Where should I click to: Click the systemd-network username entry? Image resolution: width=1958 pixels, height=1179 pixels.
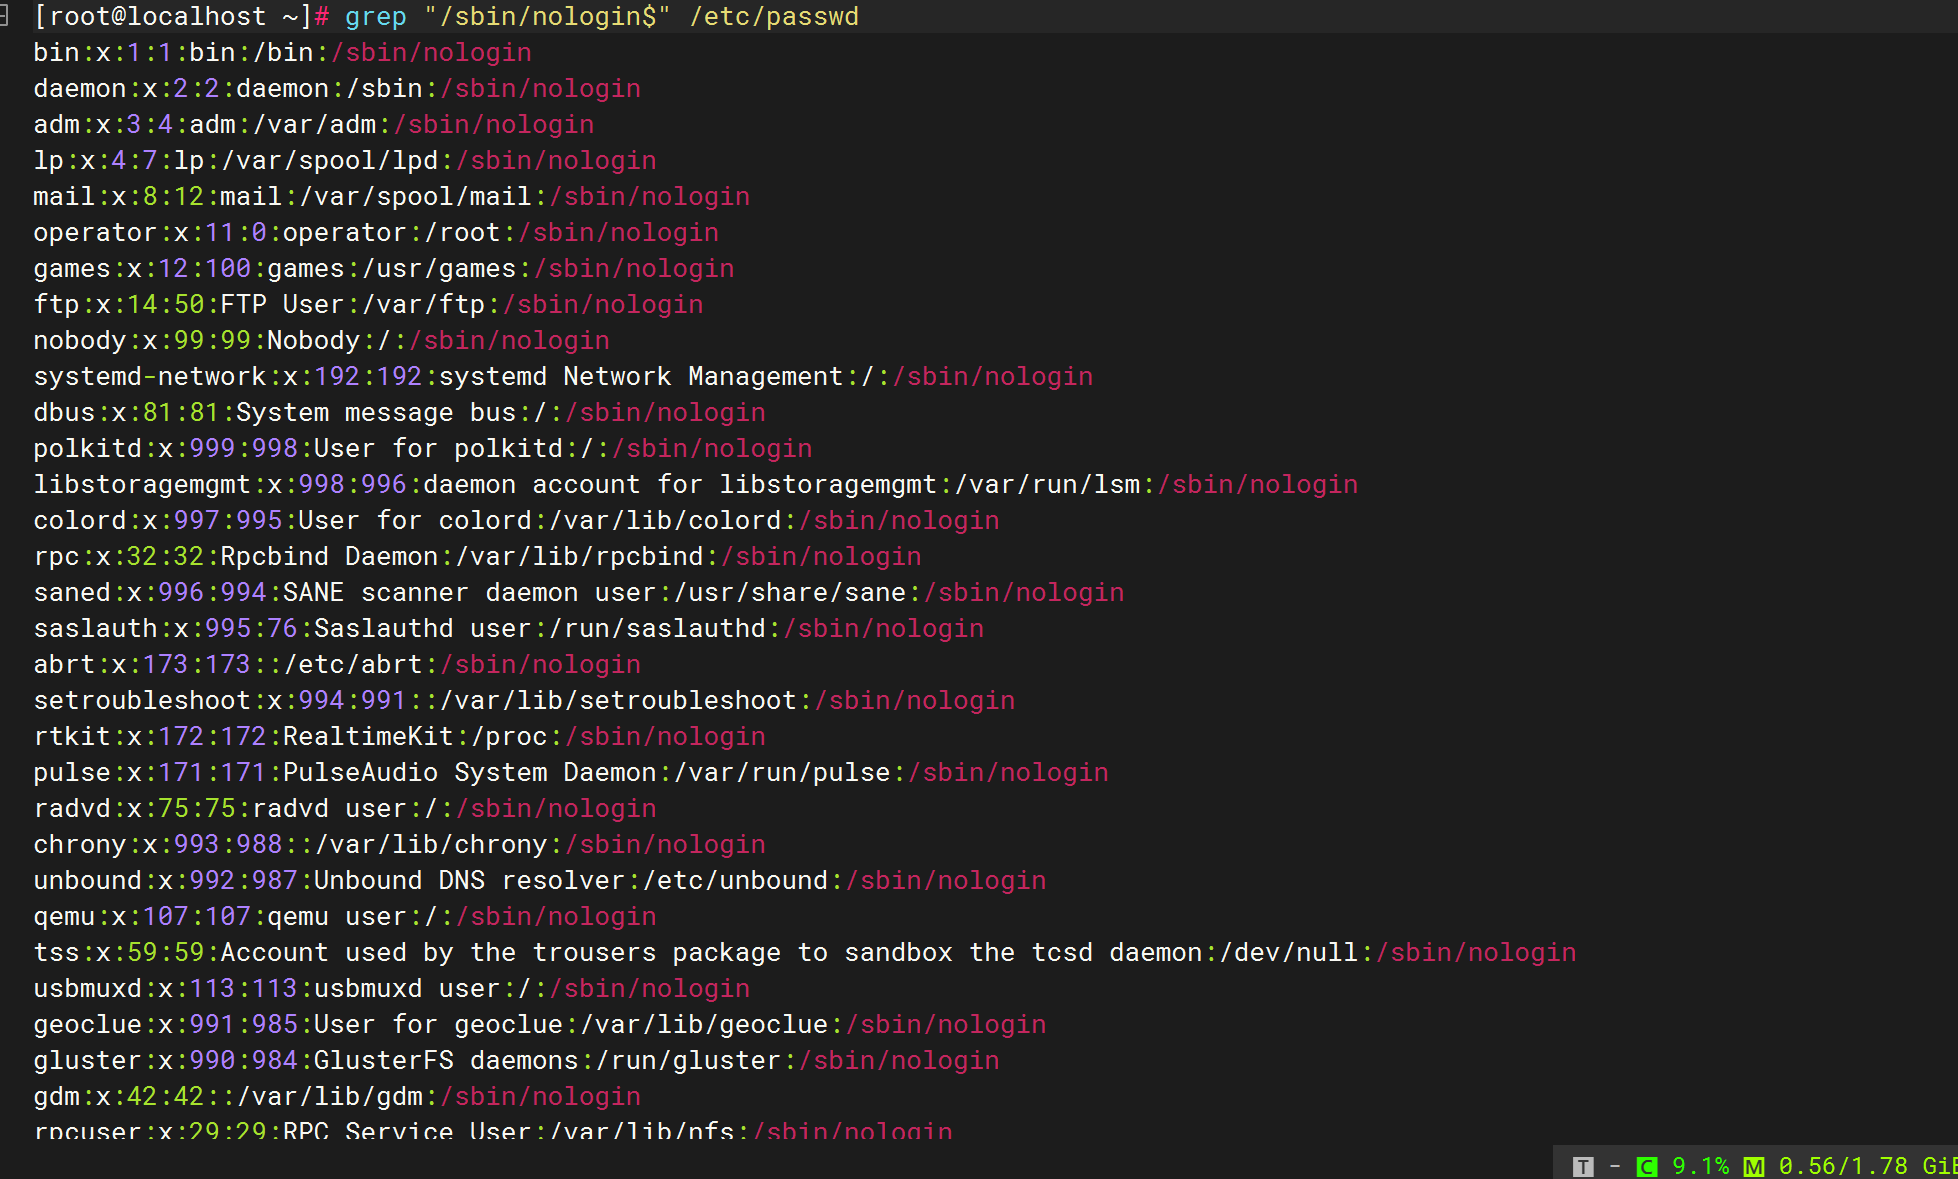[x=149, y=377]
